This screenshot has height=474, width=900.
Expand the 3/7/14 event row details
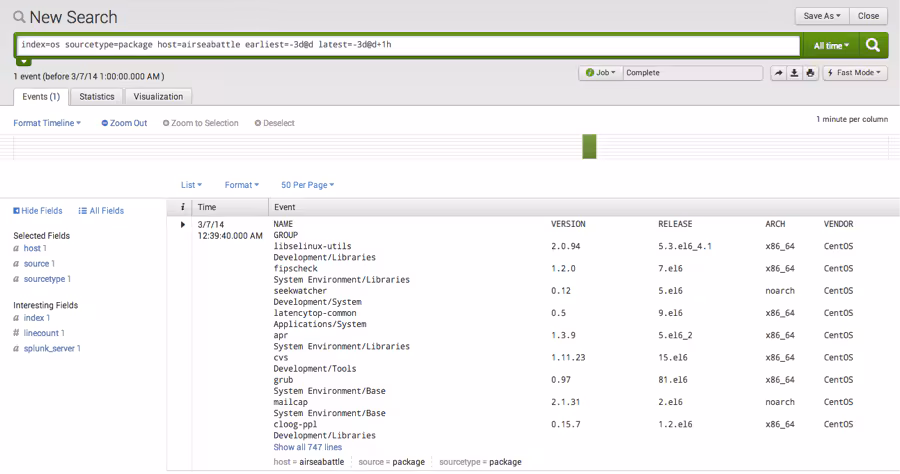click(183, 225)
